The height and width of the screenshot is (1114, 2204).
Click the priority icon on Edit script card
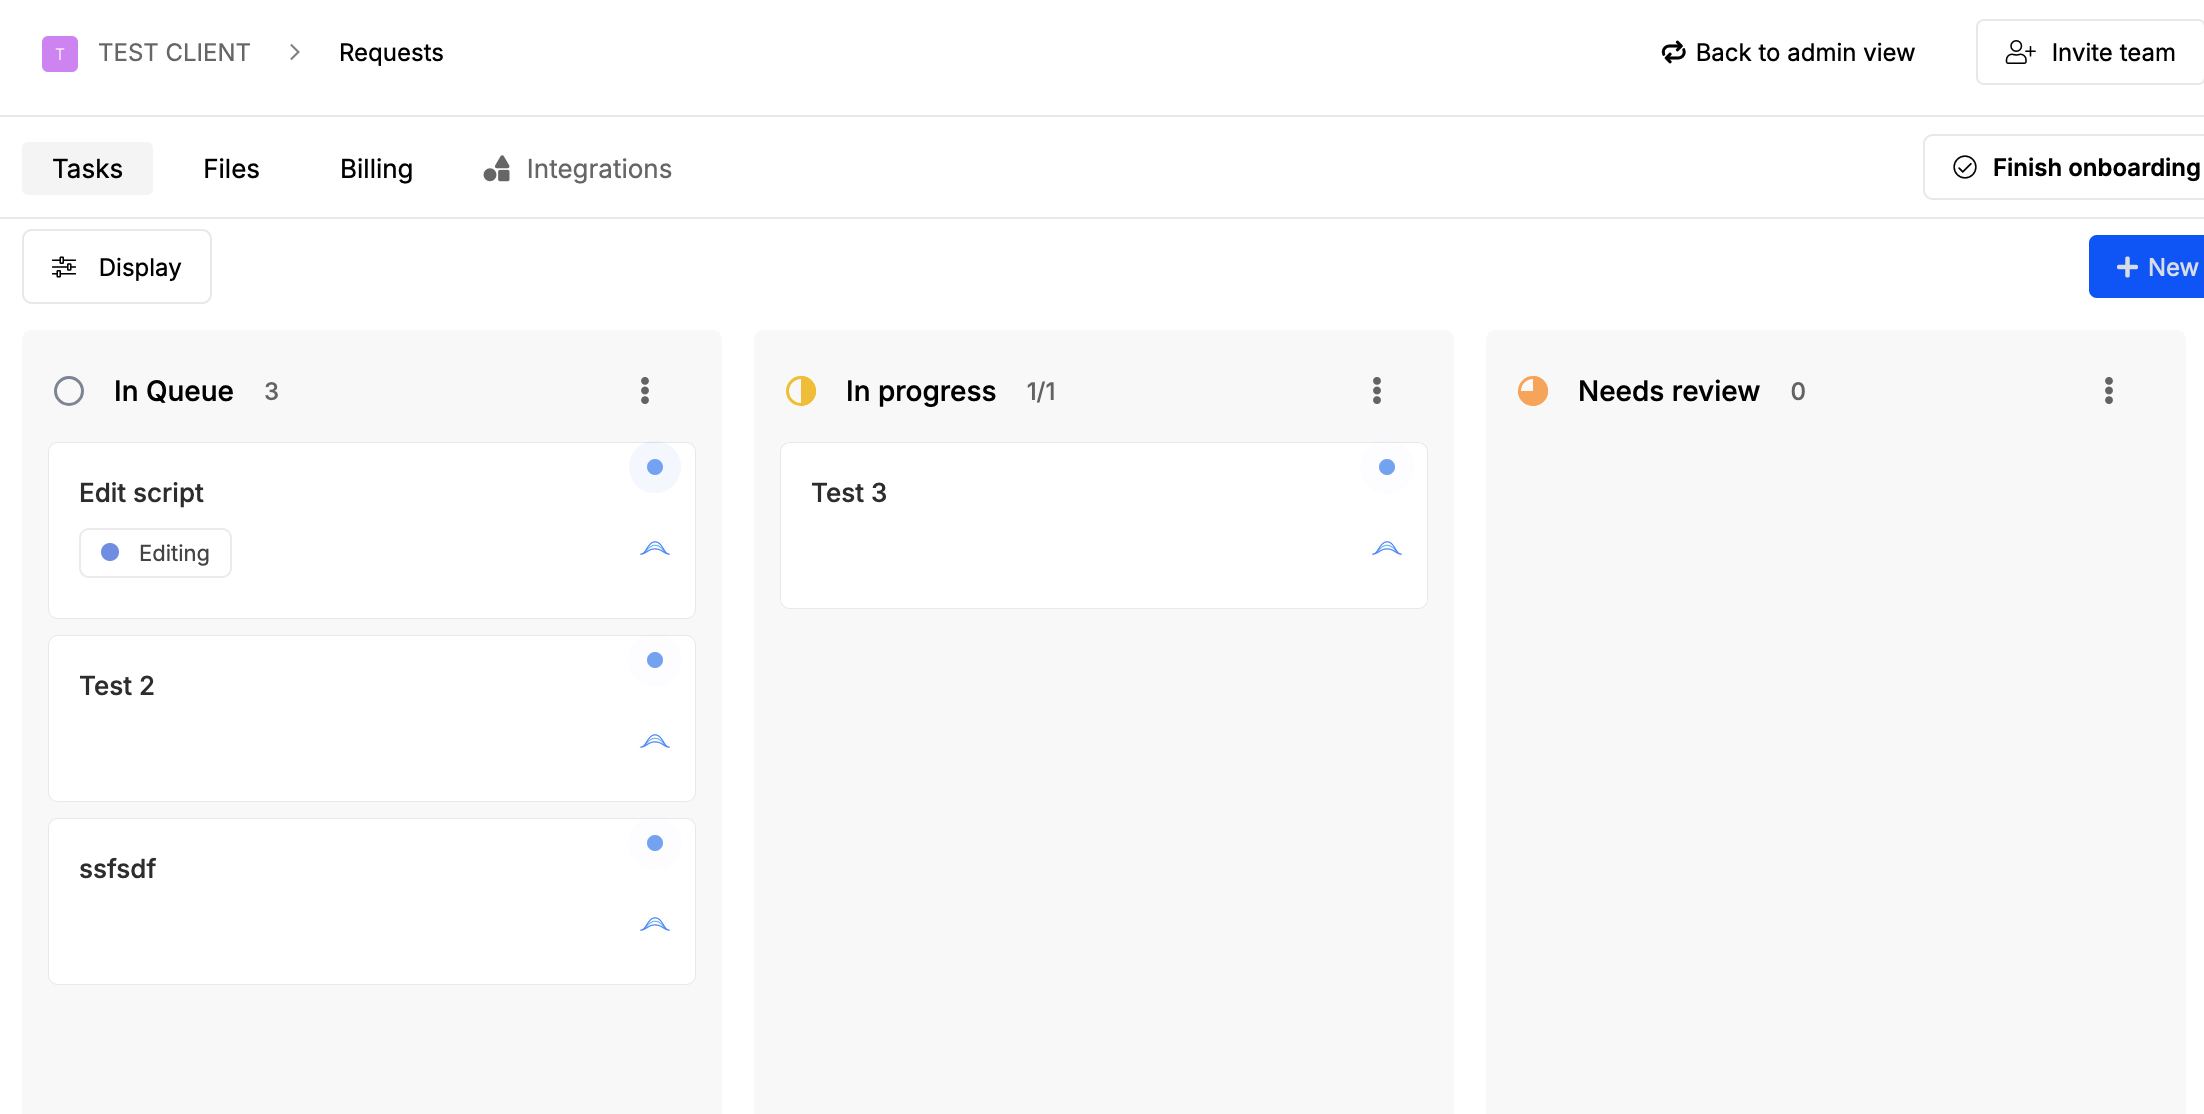coord(655,548)
